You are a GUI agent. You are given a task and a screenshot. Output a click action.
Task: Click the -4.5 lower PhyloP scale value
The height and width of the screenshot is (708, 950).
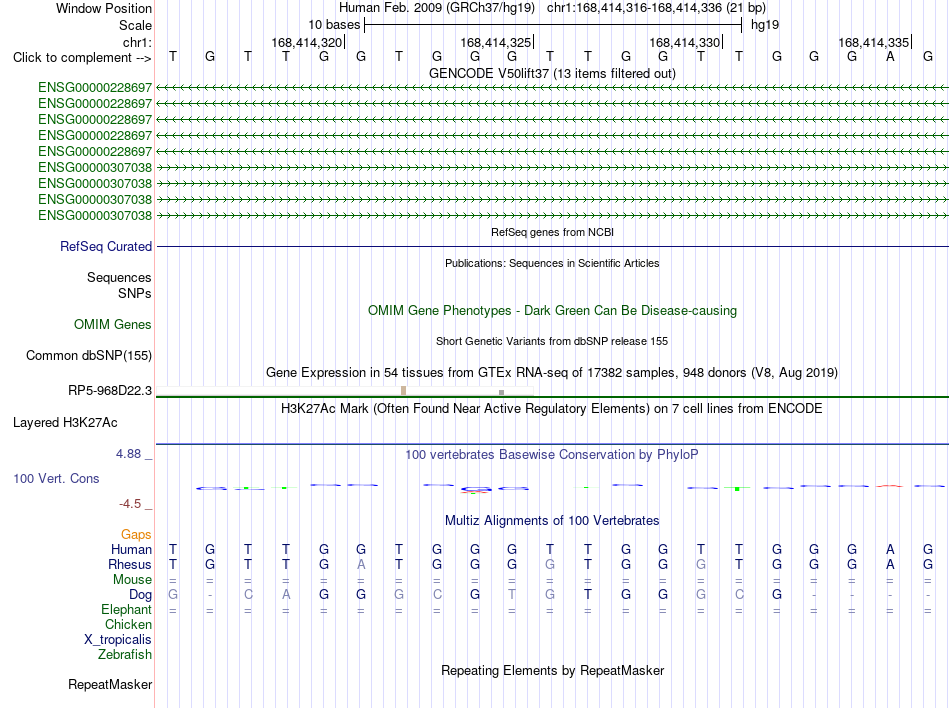coord(130,504)
